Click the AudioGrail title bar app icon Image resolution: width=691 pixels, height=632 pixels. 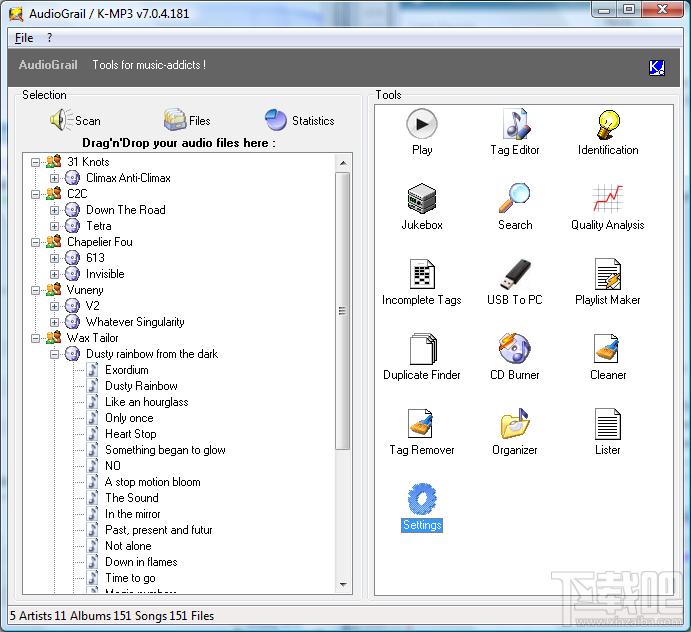[x=16, y=14]
